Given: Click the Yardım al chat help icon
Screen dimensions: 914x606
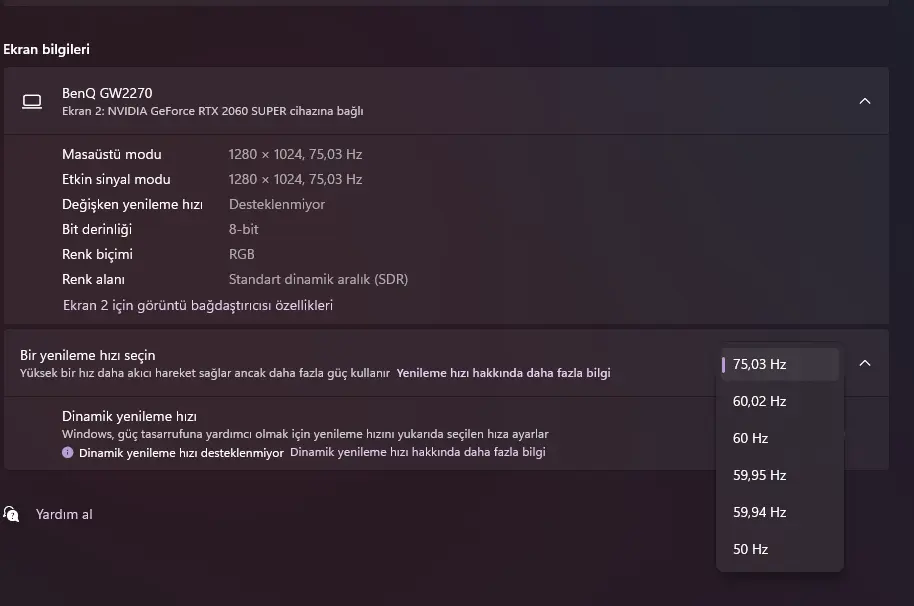Looking at the screenshot, I should (11, 514).
